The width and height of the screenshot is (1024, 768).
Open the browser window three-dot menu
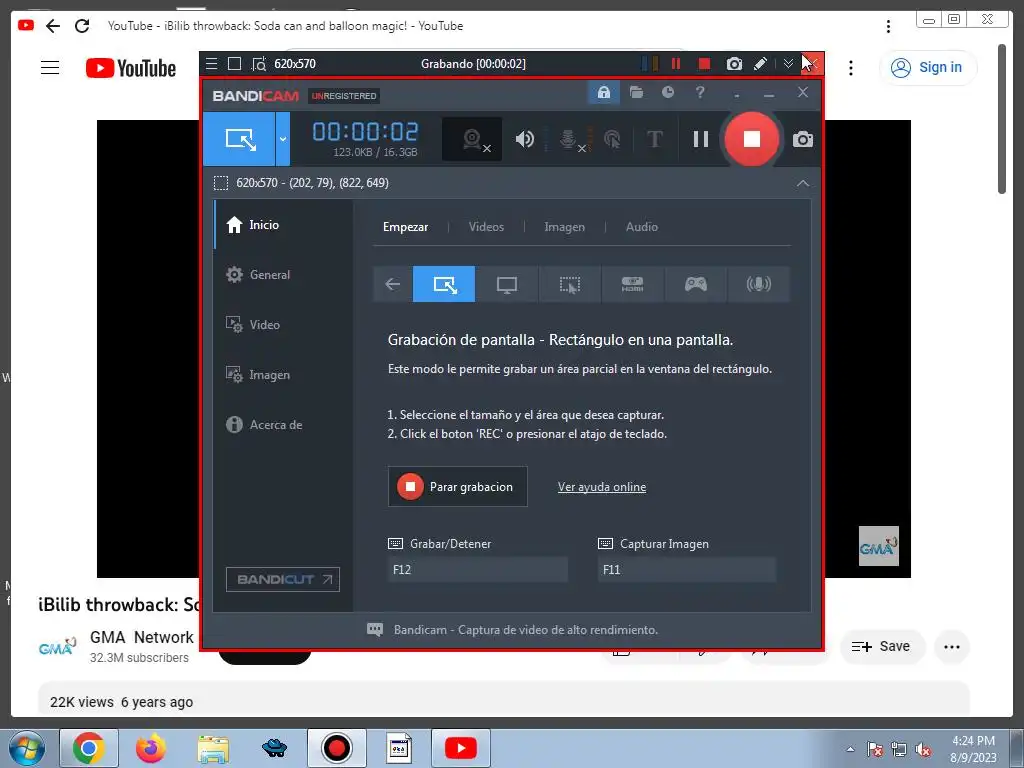tap(888, 26)
